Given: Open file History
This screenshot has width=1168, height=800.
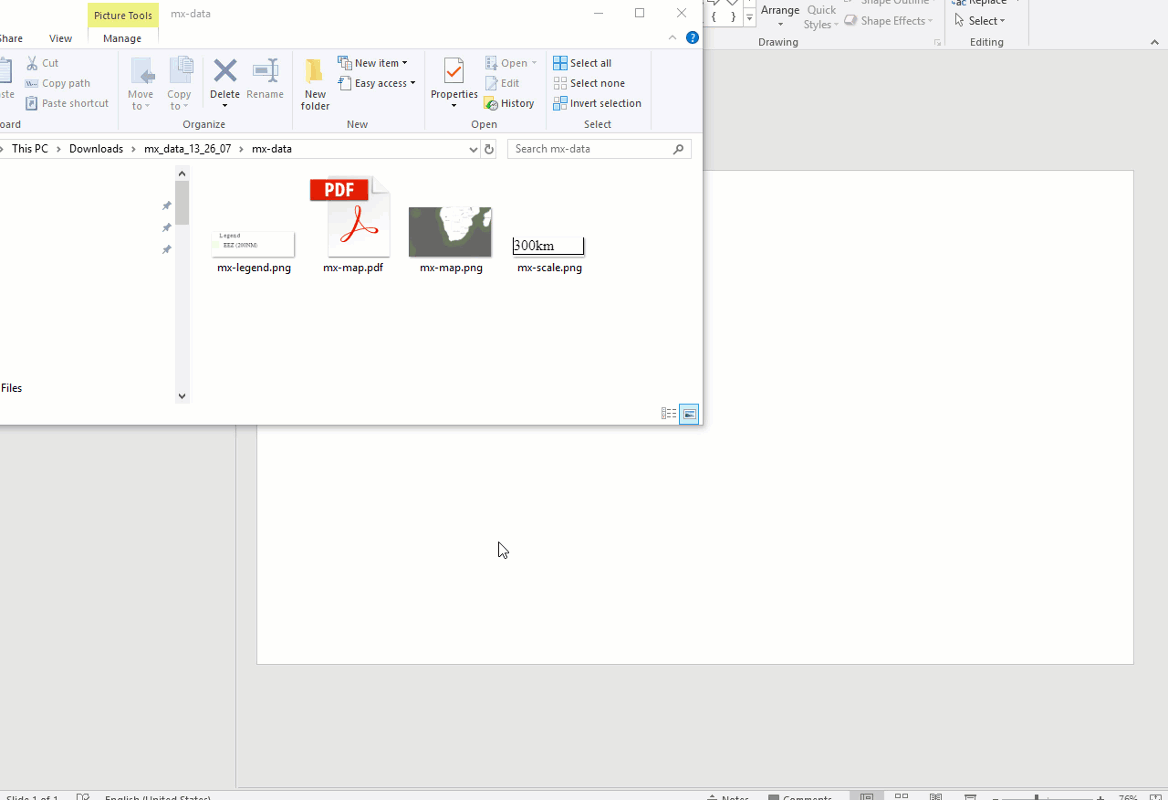Looking at the screenshot, I should [510, 104].
